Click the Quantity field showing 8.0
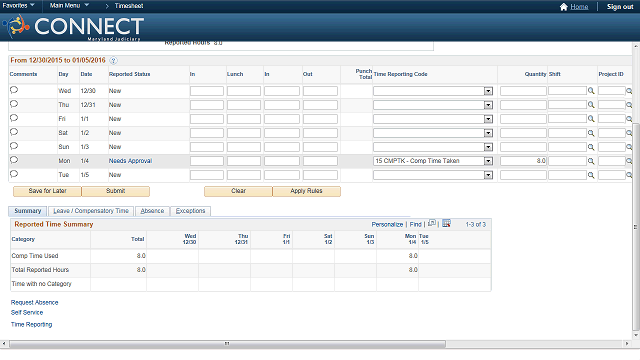640x360 pixels. point(523,161)
